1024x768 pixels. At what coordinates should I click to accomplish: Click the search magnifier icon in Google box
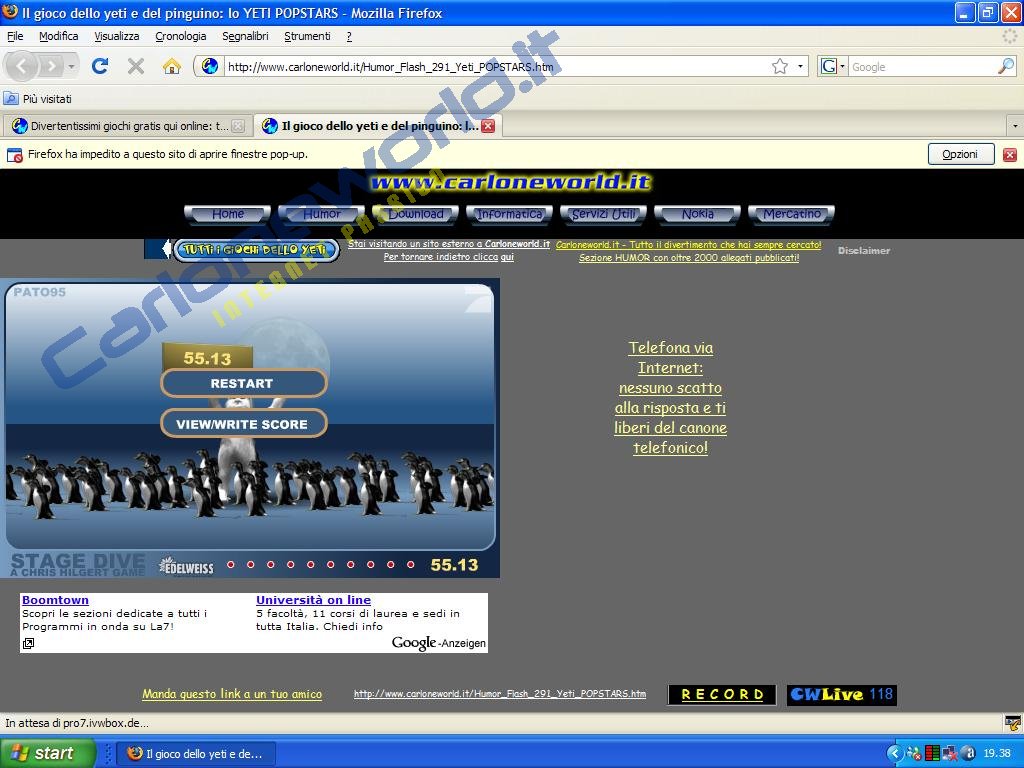tap(1006, 66)
